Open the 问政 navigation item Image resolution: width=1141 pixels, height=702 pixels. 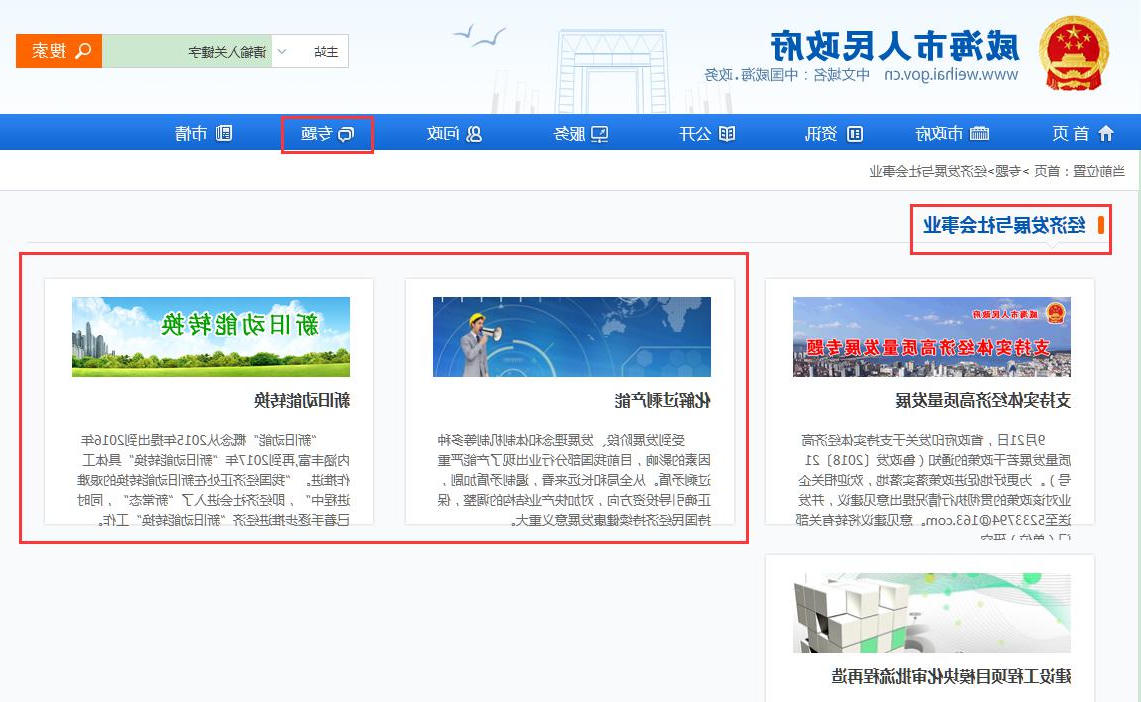pyautogui.click(x=455, y=134)
